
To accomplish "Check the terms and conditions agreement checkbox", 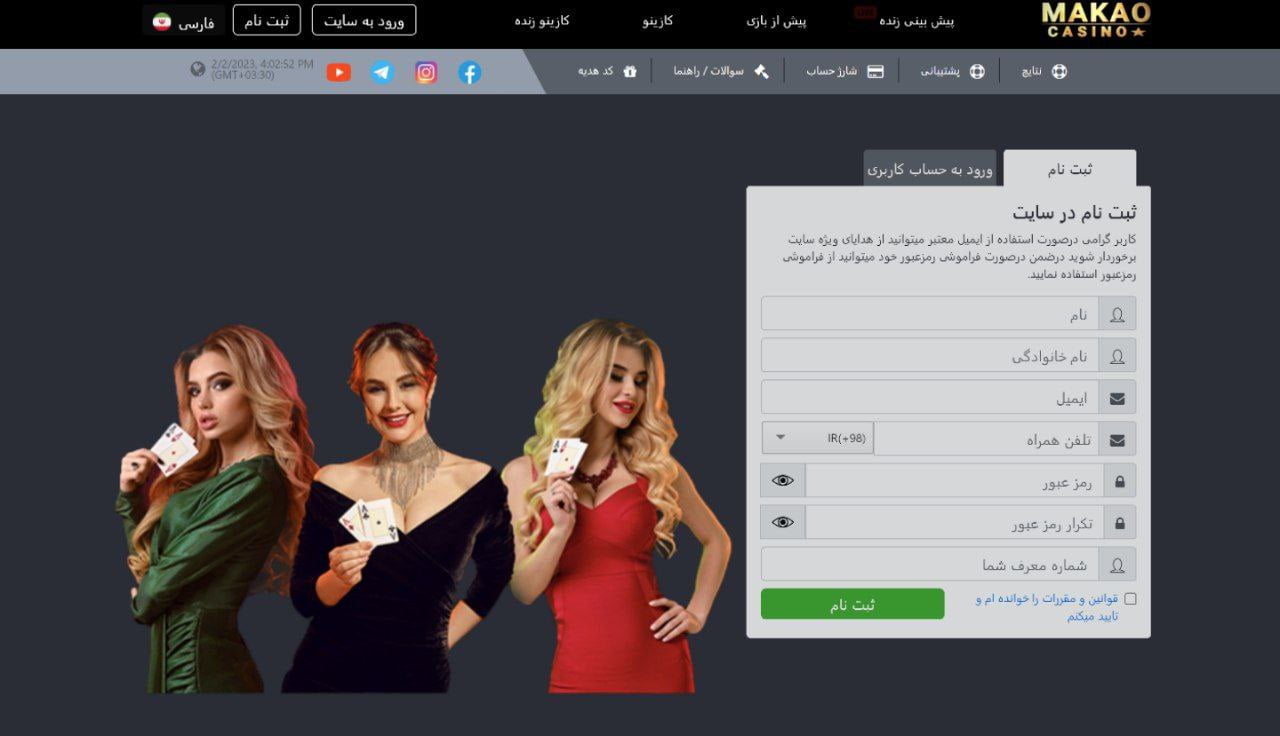I will [1129, 597].
